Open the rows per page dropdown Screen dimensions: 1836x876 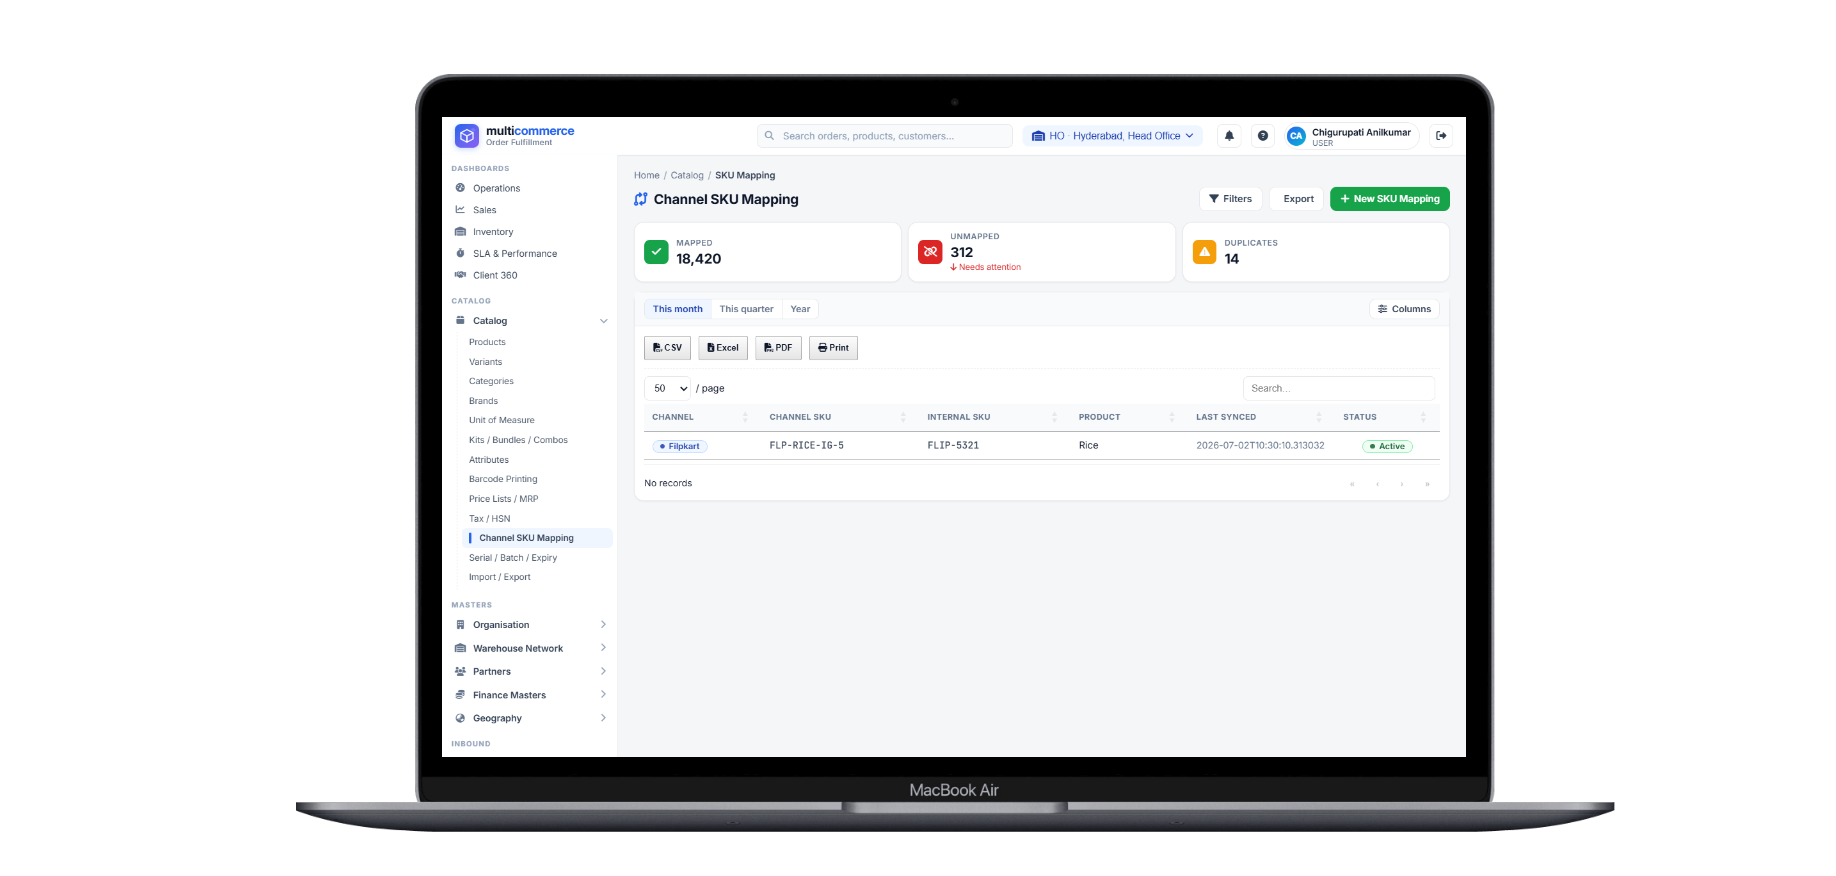(667, 388)
